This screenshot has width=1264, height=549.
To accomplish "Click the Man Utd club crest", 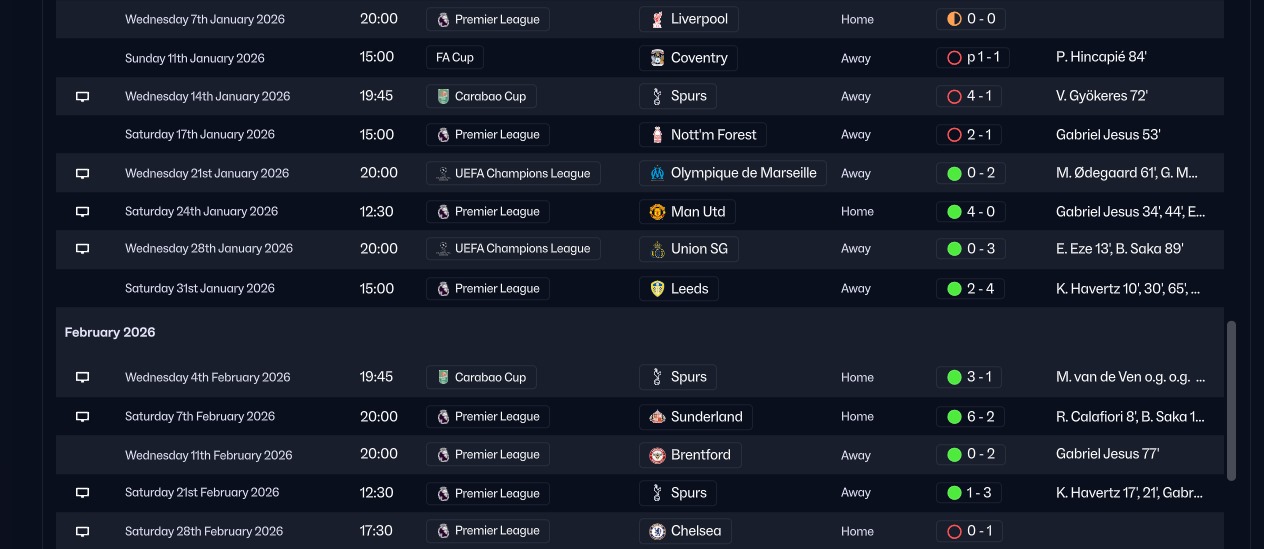I will (x=656, y=211).
